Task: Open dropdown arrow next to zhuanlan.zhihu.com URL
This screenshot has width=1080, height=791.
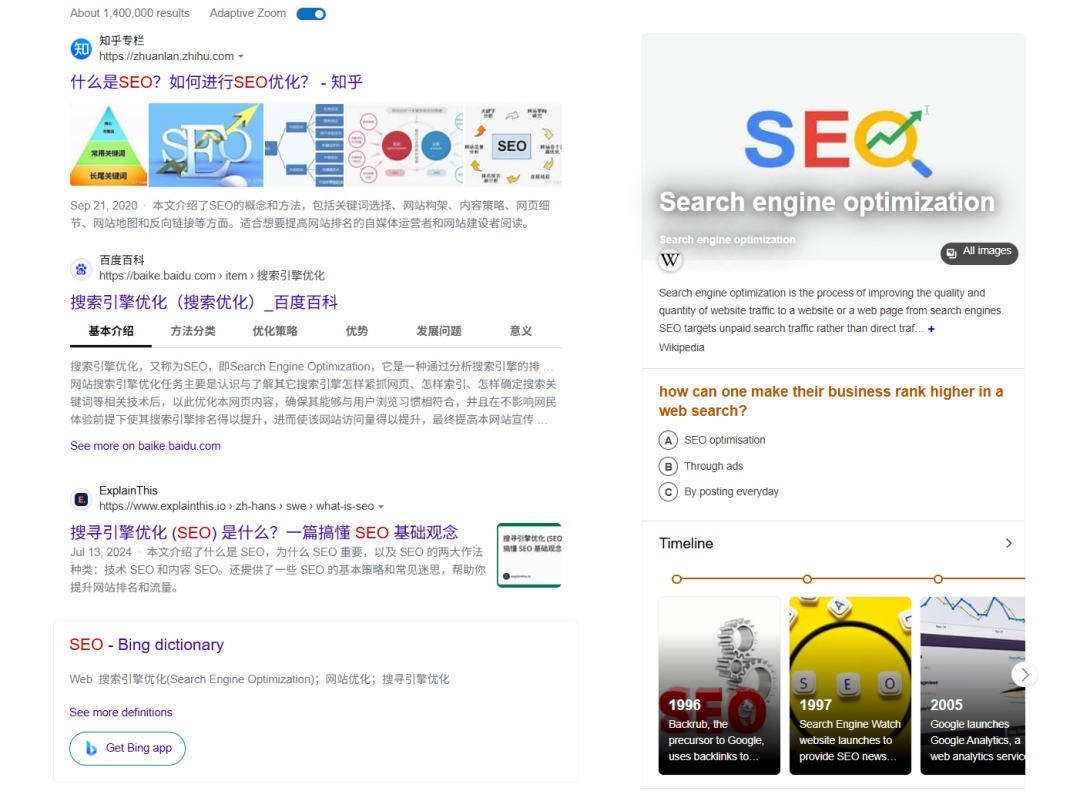Action: click(241, 57)
